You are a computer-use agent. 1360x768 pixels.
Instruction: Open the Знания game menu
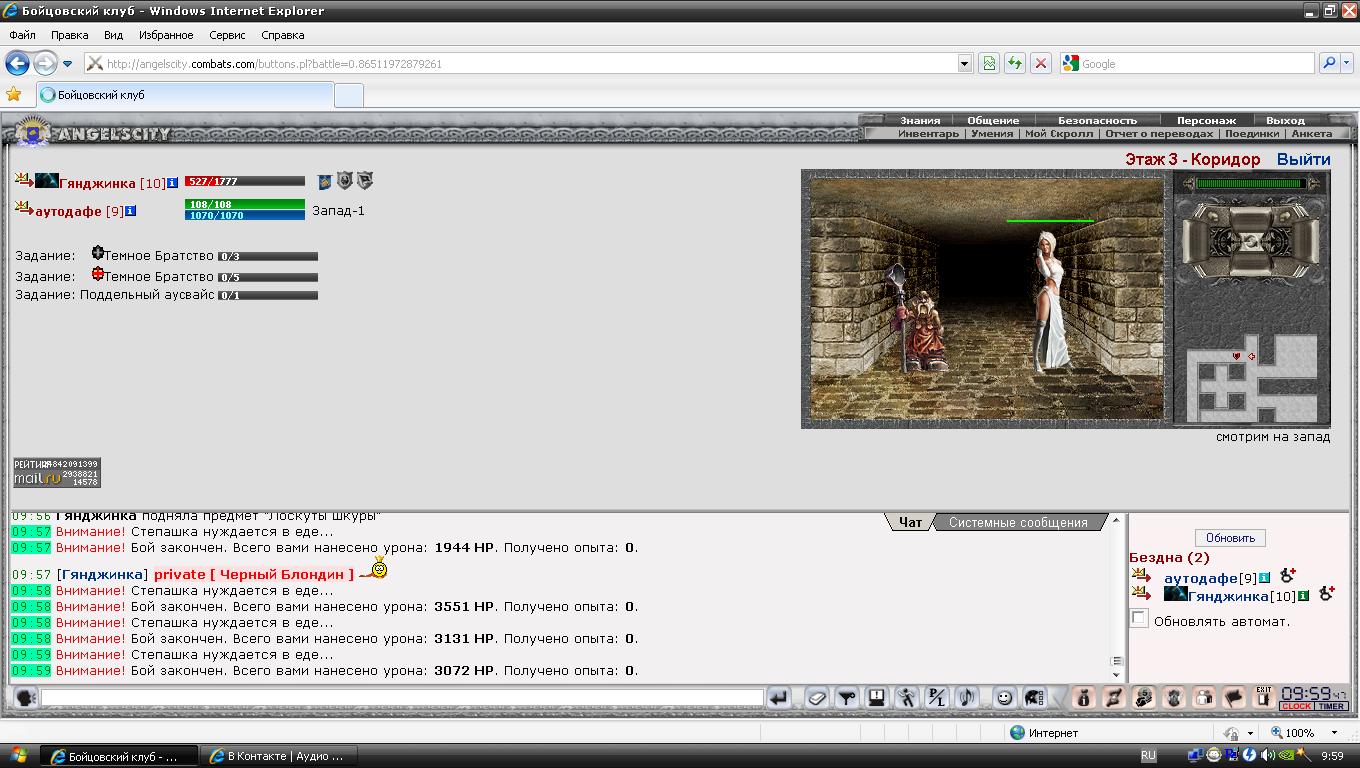tap(920, 120)
